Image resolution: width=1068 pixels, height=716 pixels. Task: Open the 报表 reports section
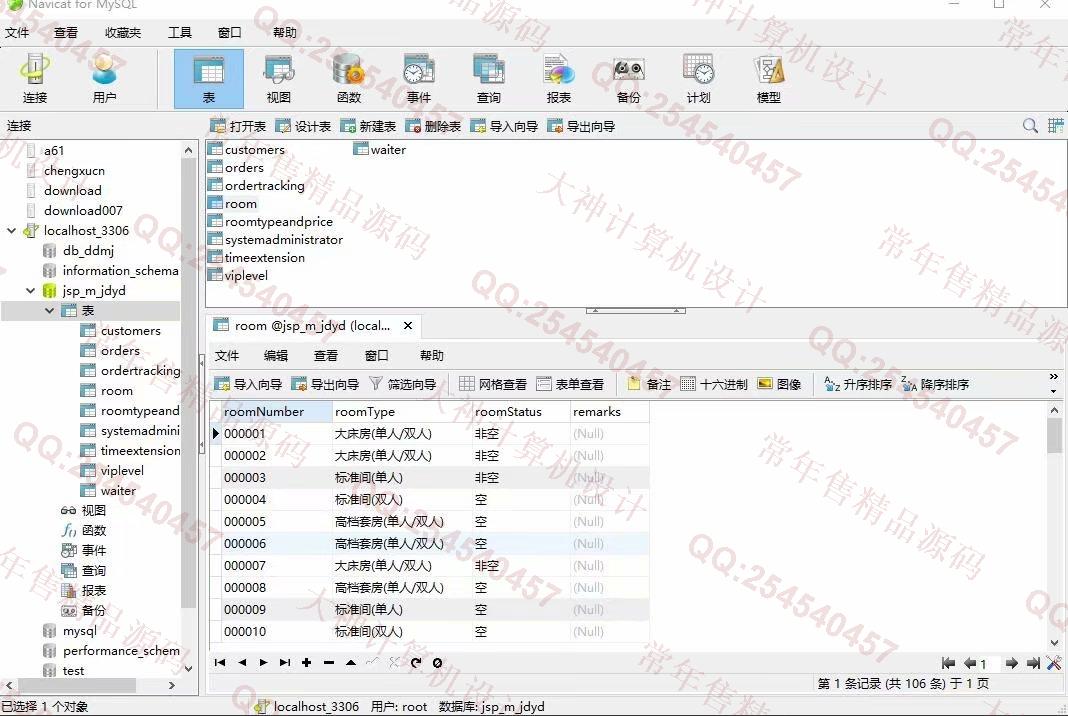559,78
